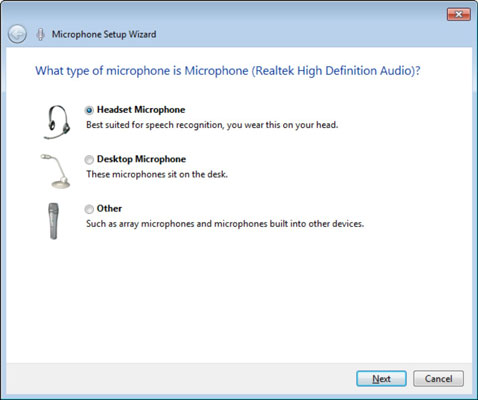Click the small microphone icon beside wizard title
Screen dimensions: 478x400
click(40, 34)
